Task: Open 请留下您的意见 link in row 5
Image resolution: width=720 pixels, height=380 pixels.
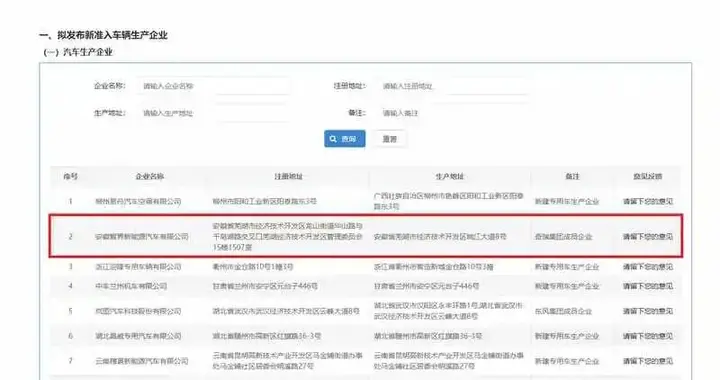Action: (x=648, y=311)
